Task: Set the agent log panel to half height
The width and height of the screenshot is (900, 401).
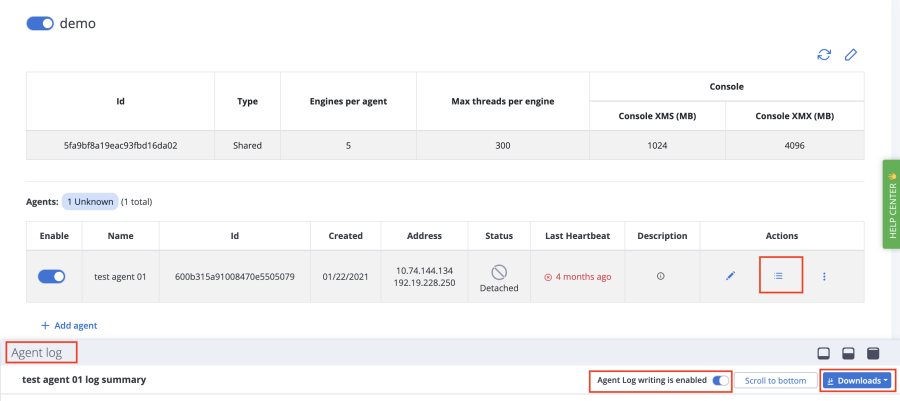Action: (848, 353)
